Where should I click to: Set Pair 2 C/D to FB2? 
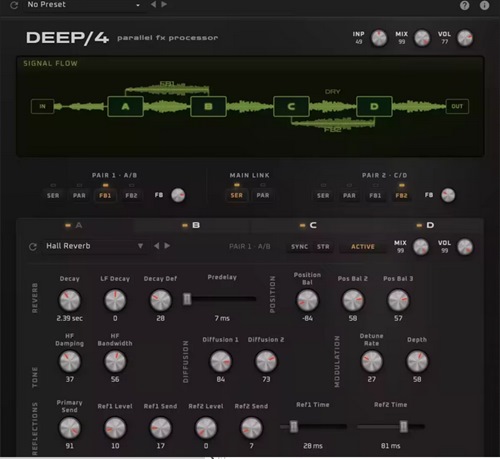(x=401, y=195)
